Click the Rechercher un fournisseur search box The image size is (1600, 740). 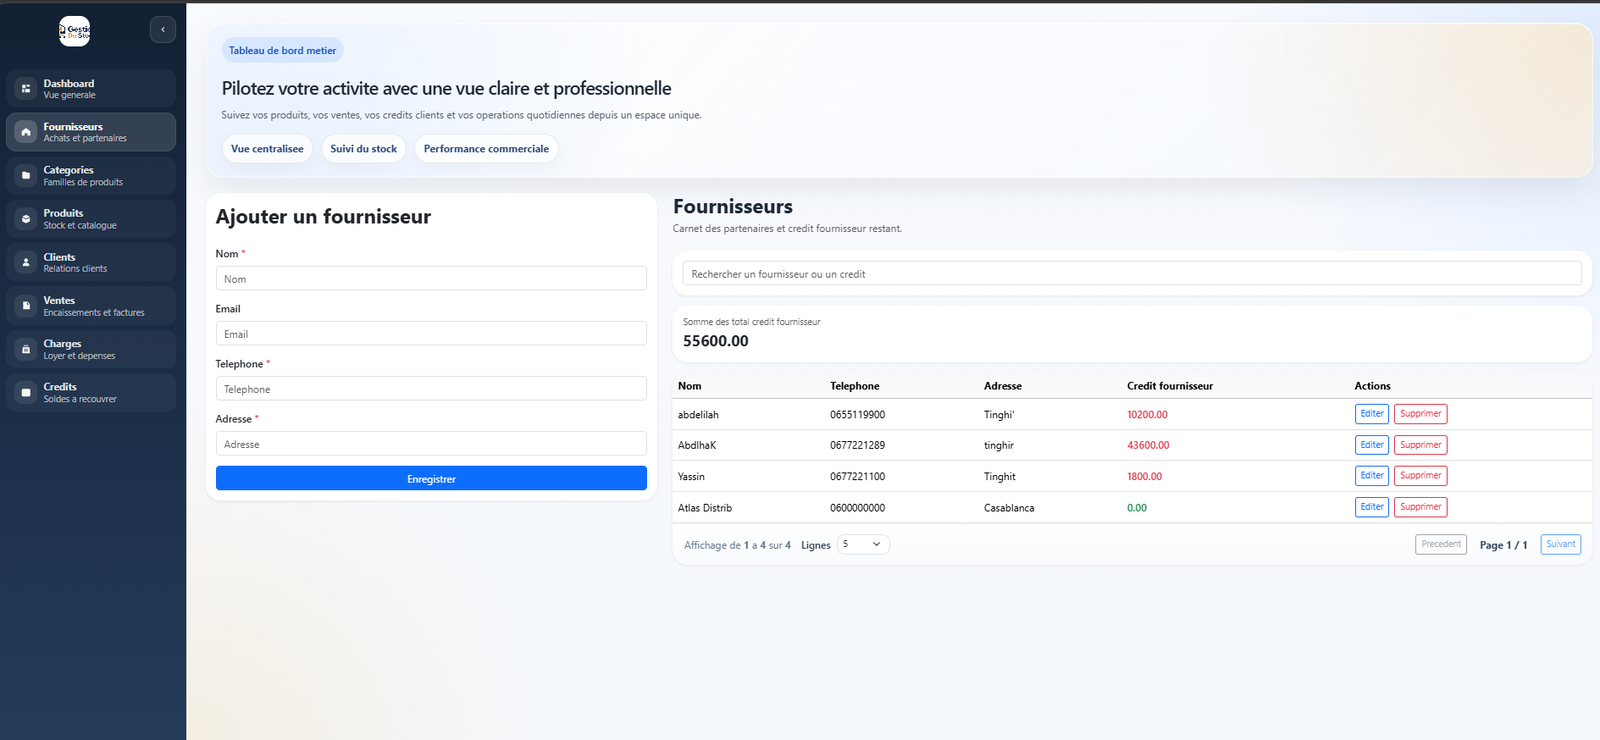click(1132, 274)
